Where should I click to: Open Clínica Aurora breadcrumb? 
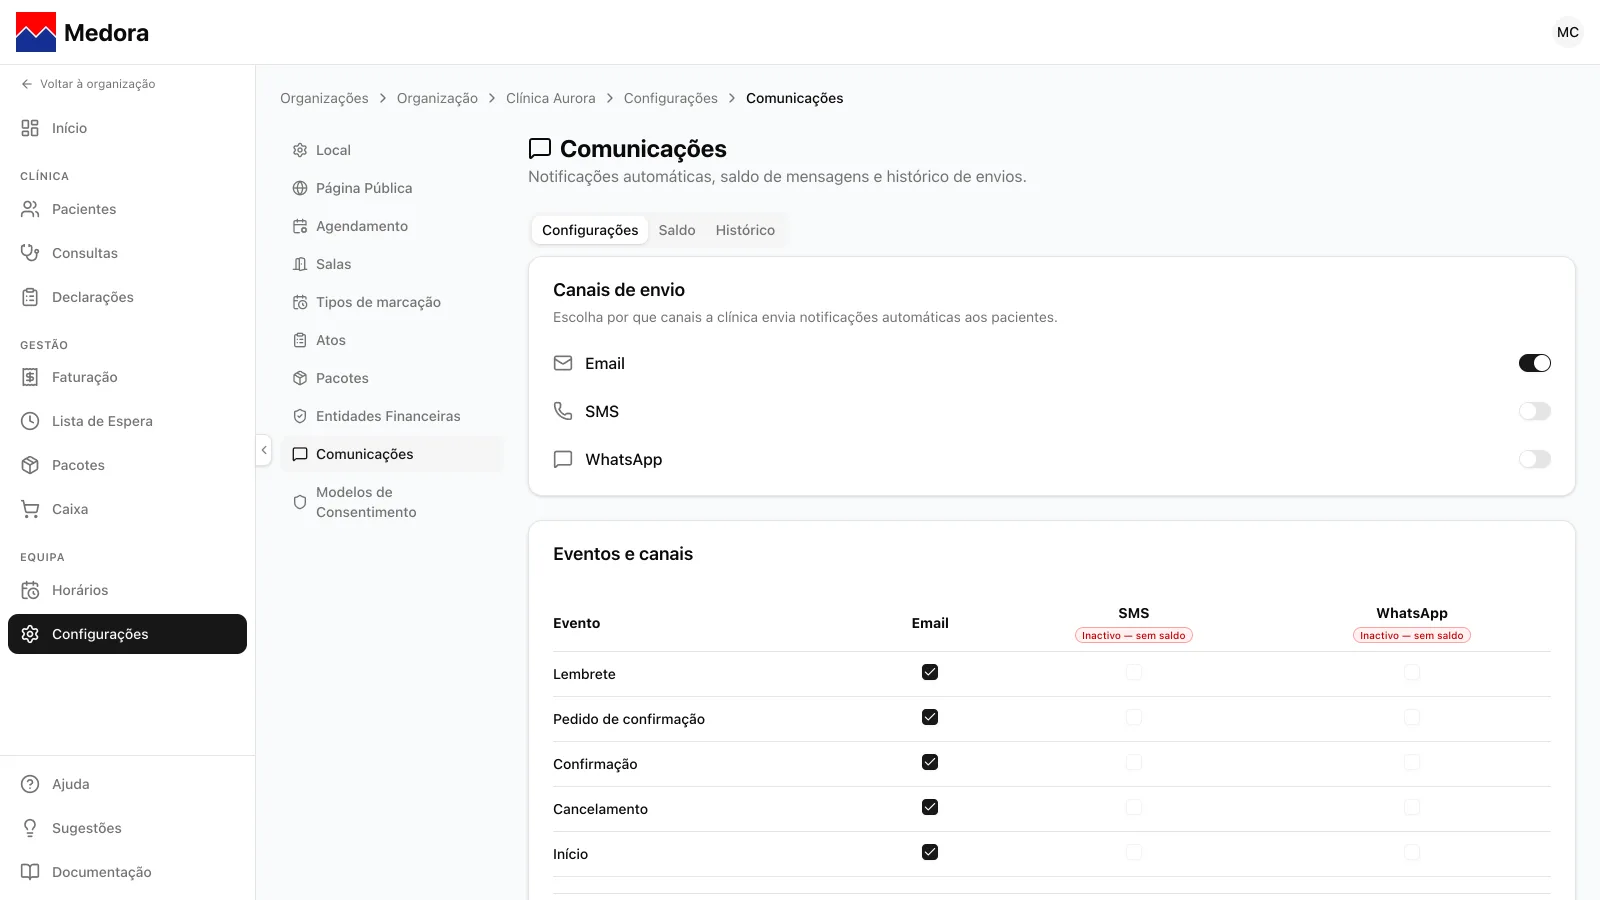pos(550,98)
